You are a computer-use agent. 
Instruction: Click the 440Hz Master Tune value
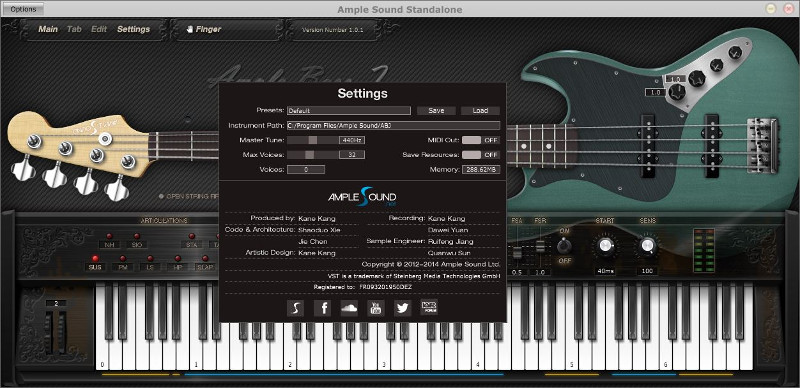(352, 140)
